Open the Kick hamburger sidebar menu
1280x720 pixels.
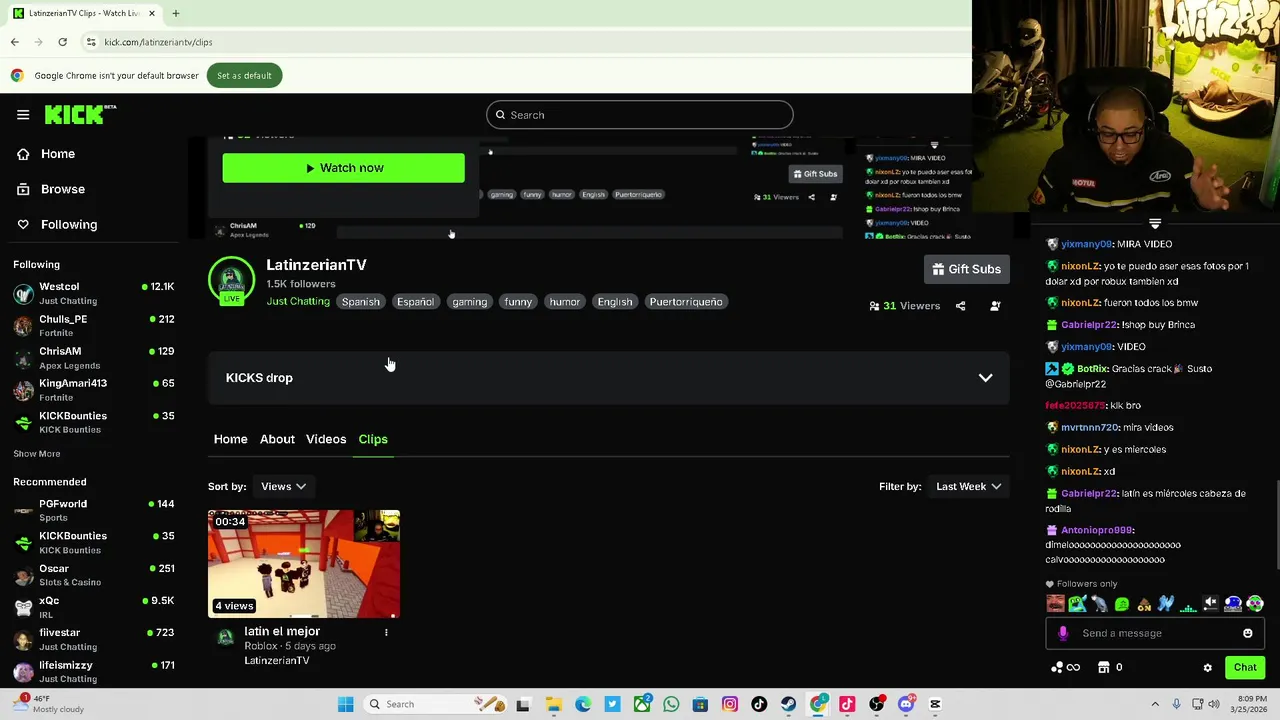(x=23, y=115)
